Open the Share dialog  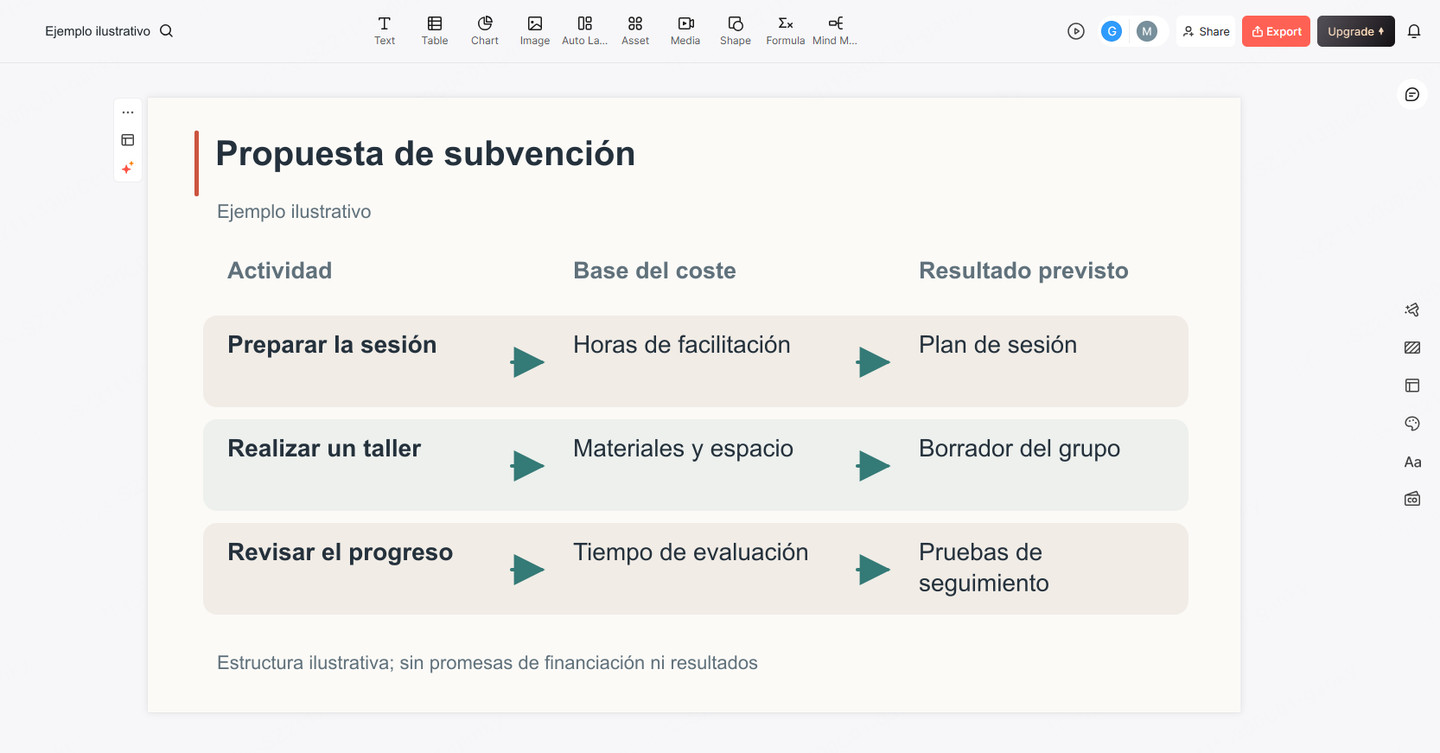1206,31
